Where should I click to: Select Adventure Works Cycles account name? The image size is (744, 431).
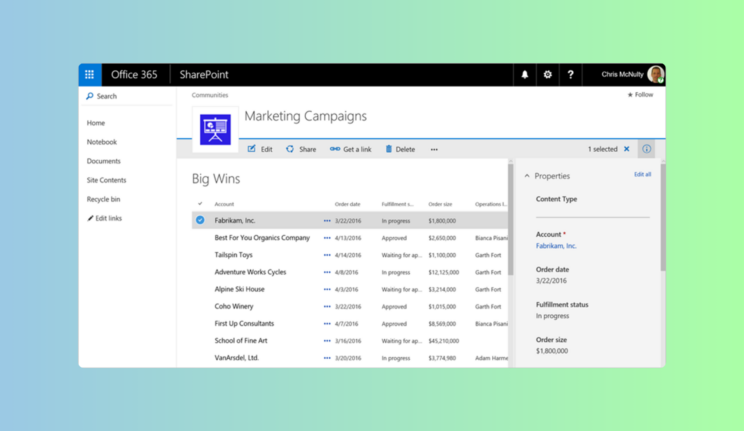(250, 272)
